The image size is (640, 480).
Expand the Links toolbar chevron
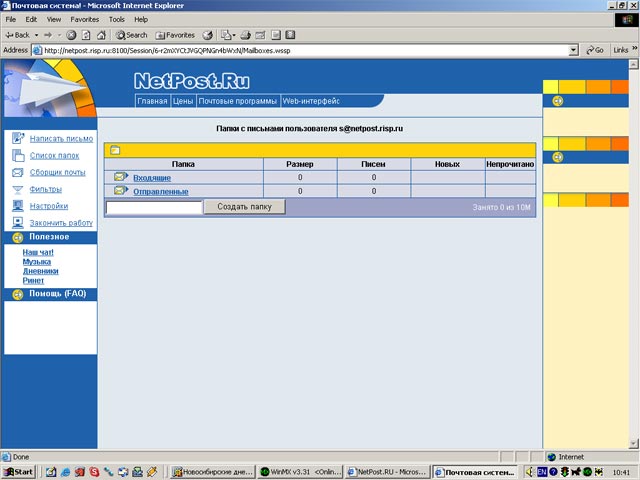pos(635,49)
